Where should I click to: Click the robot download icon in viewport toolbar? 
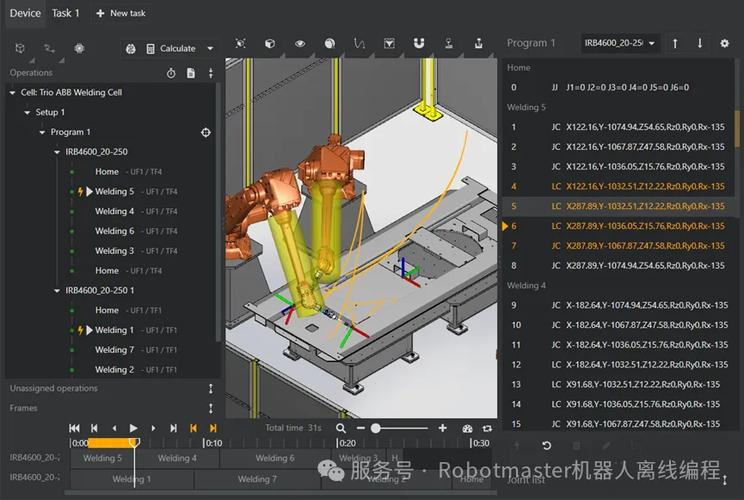point(448,44)
